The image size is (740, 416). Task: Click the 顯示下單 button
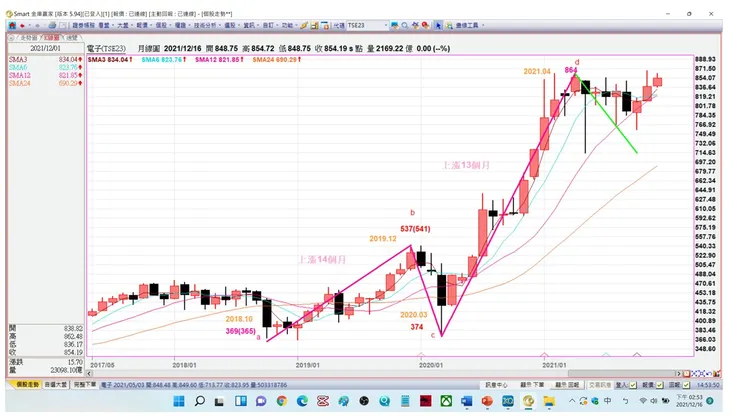point(532,385)
